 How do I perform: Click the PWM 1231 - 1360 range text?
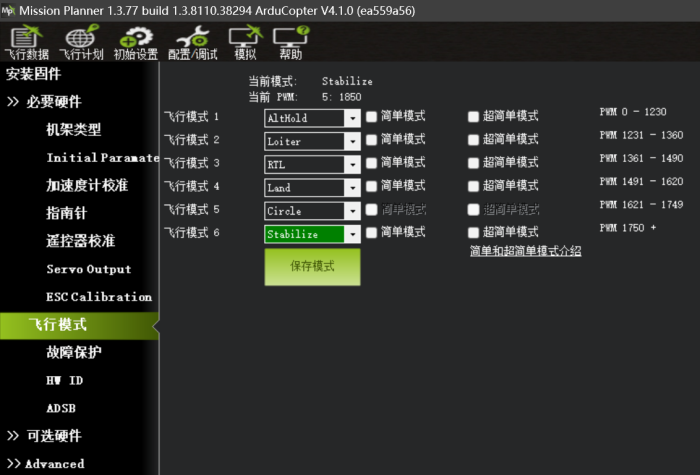[642, 135]
